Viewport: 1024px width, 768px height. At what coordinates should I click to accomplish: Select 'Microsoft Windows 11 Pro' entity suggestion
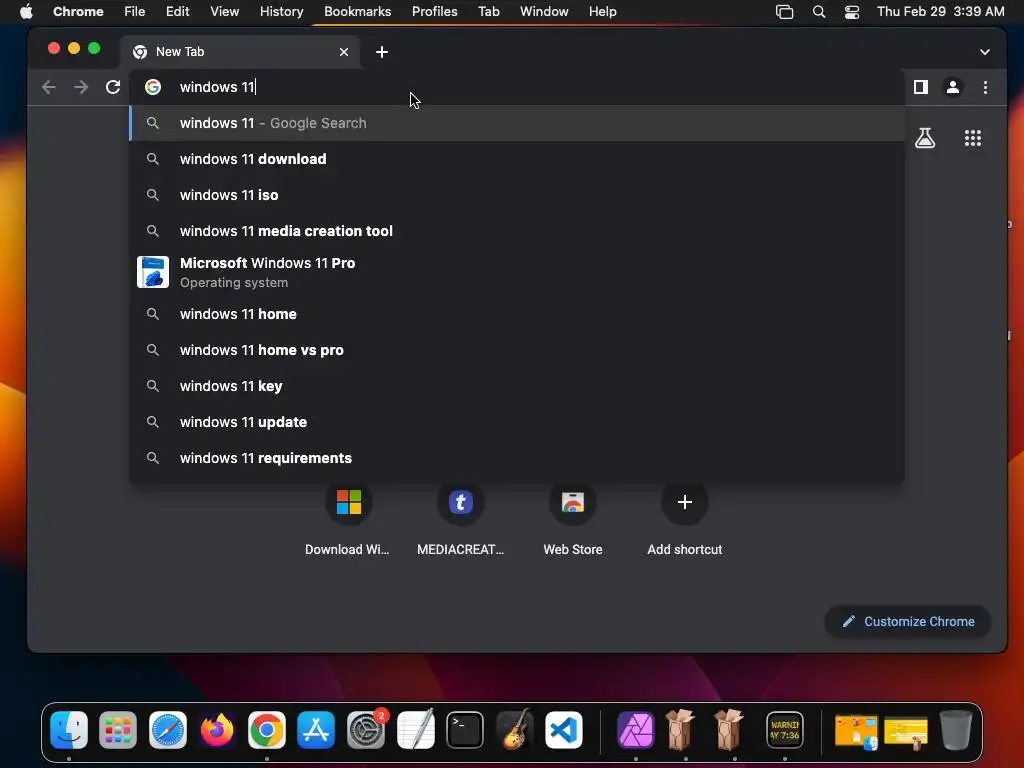point(517,272)
